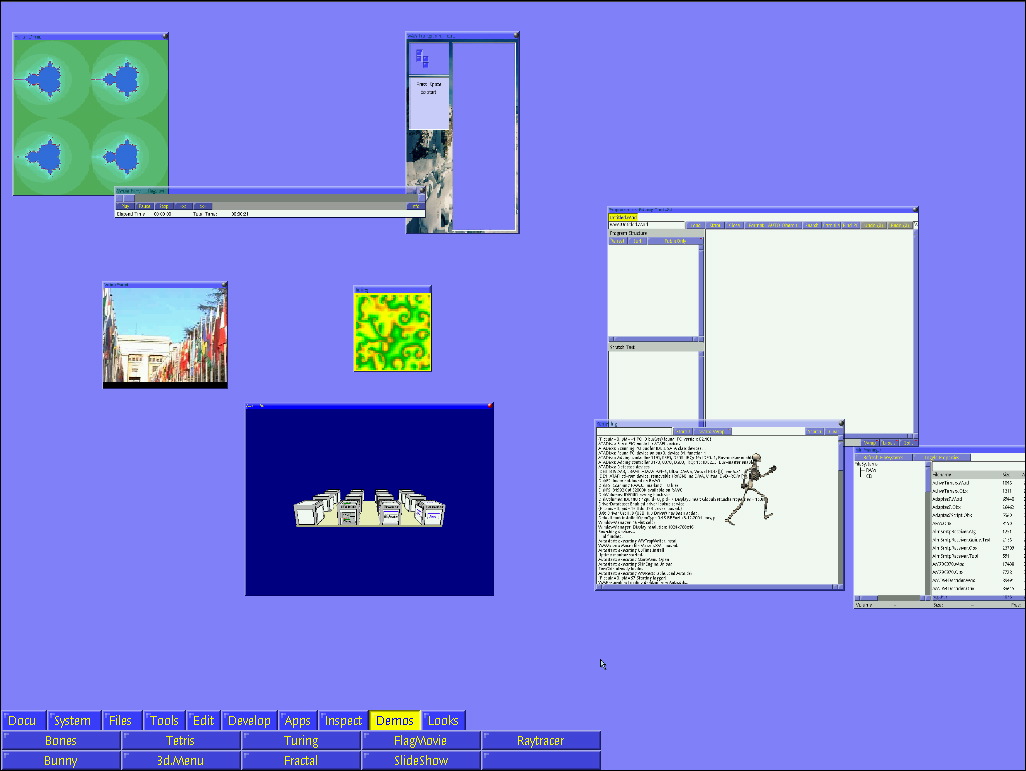Click Load in the programming editor
This screenshot has height=771, width=1026.
[696, 225]
